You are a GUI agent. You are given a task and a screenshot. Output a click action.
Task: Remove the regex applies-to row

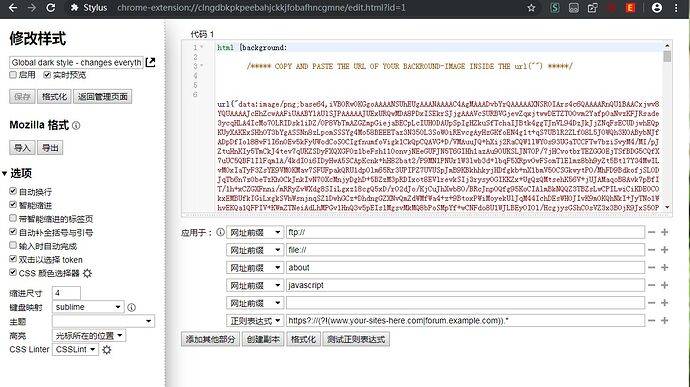pos(651,321)
